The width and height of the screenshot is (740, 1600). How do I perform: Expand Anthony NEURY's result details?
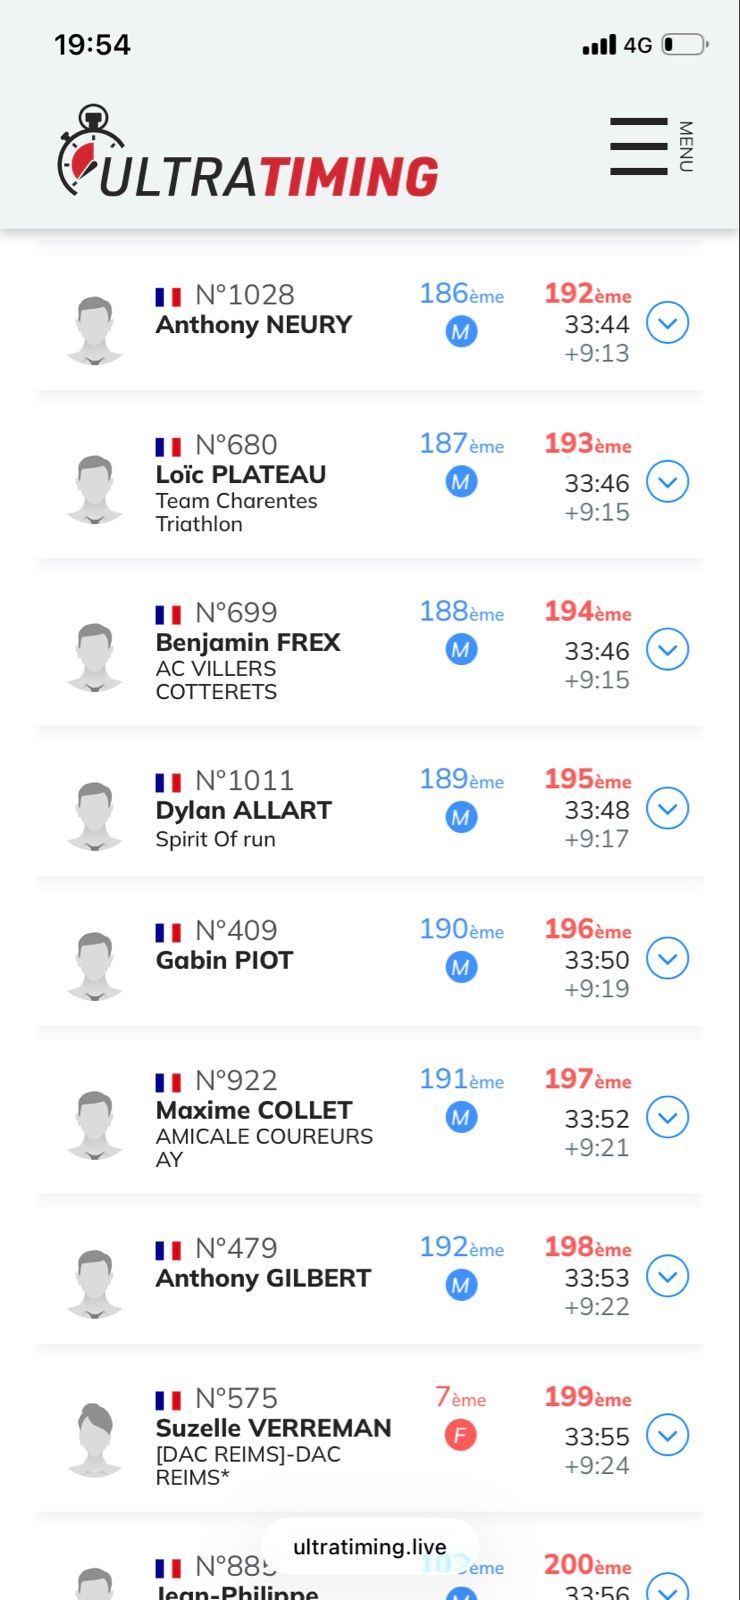point(667,323)
